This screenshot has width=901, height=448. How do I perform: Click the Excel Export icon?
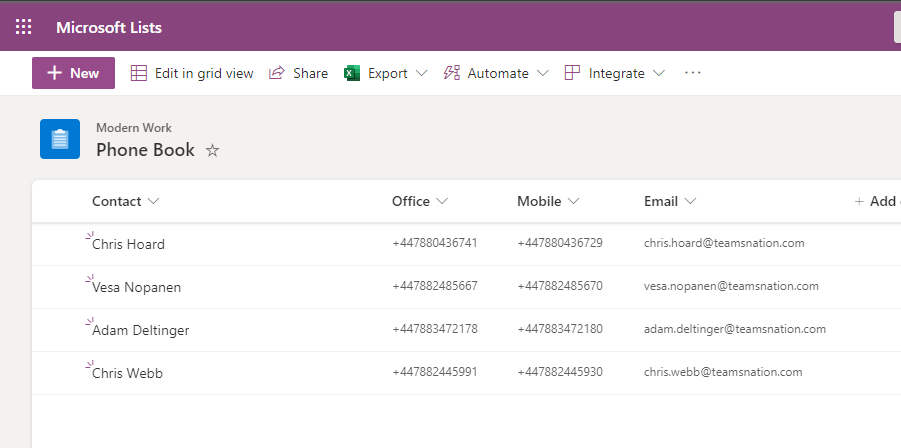pyautogui.click(x=352, y=73)
